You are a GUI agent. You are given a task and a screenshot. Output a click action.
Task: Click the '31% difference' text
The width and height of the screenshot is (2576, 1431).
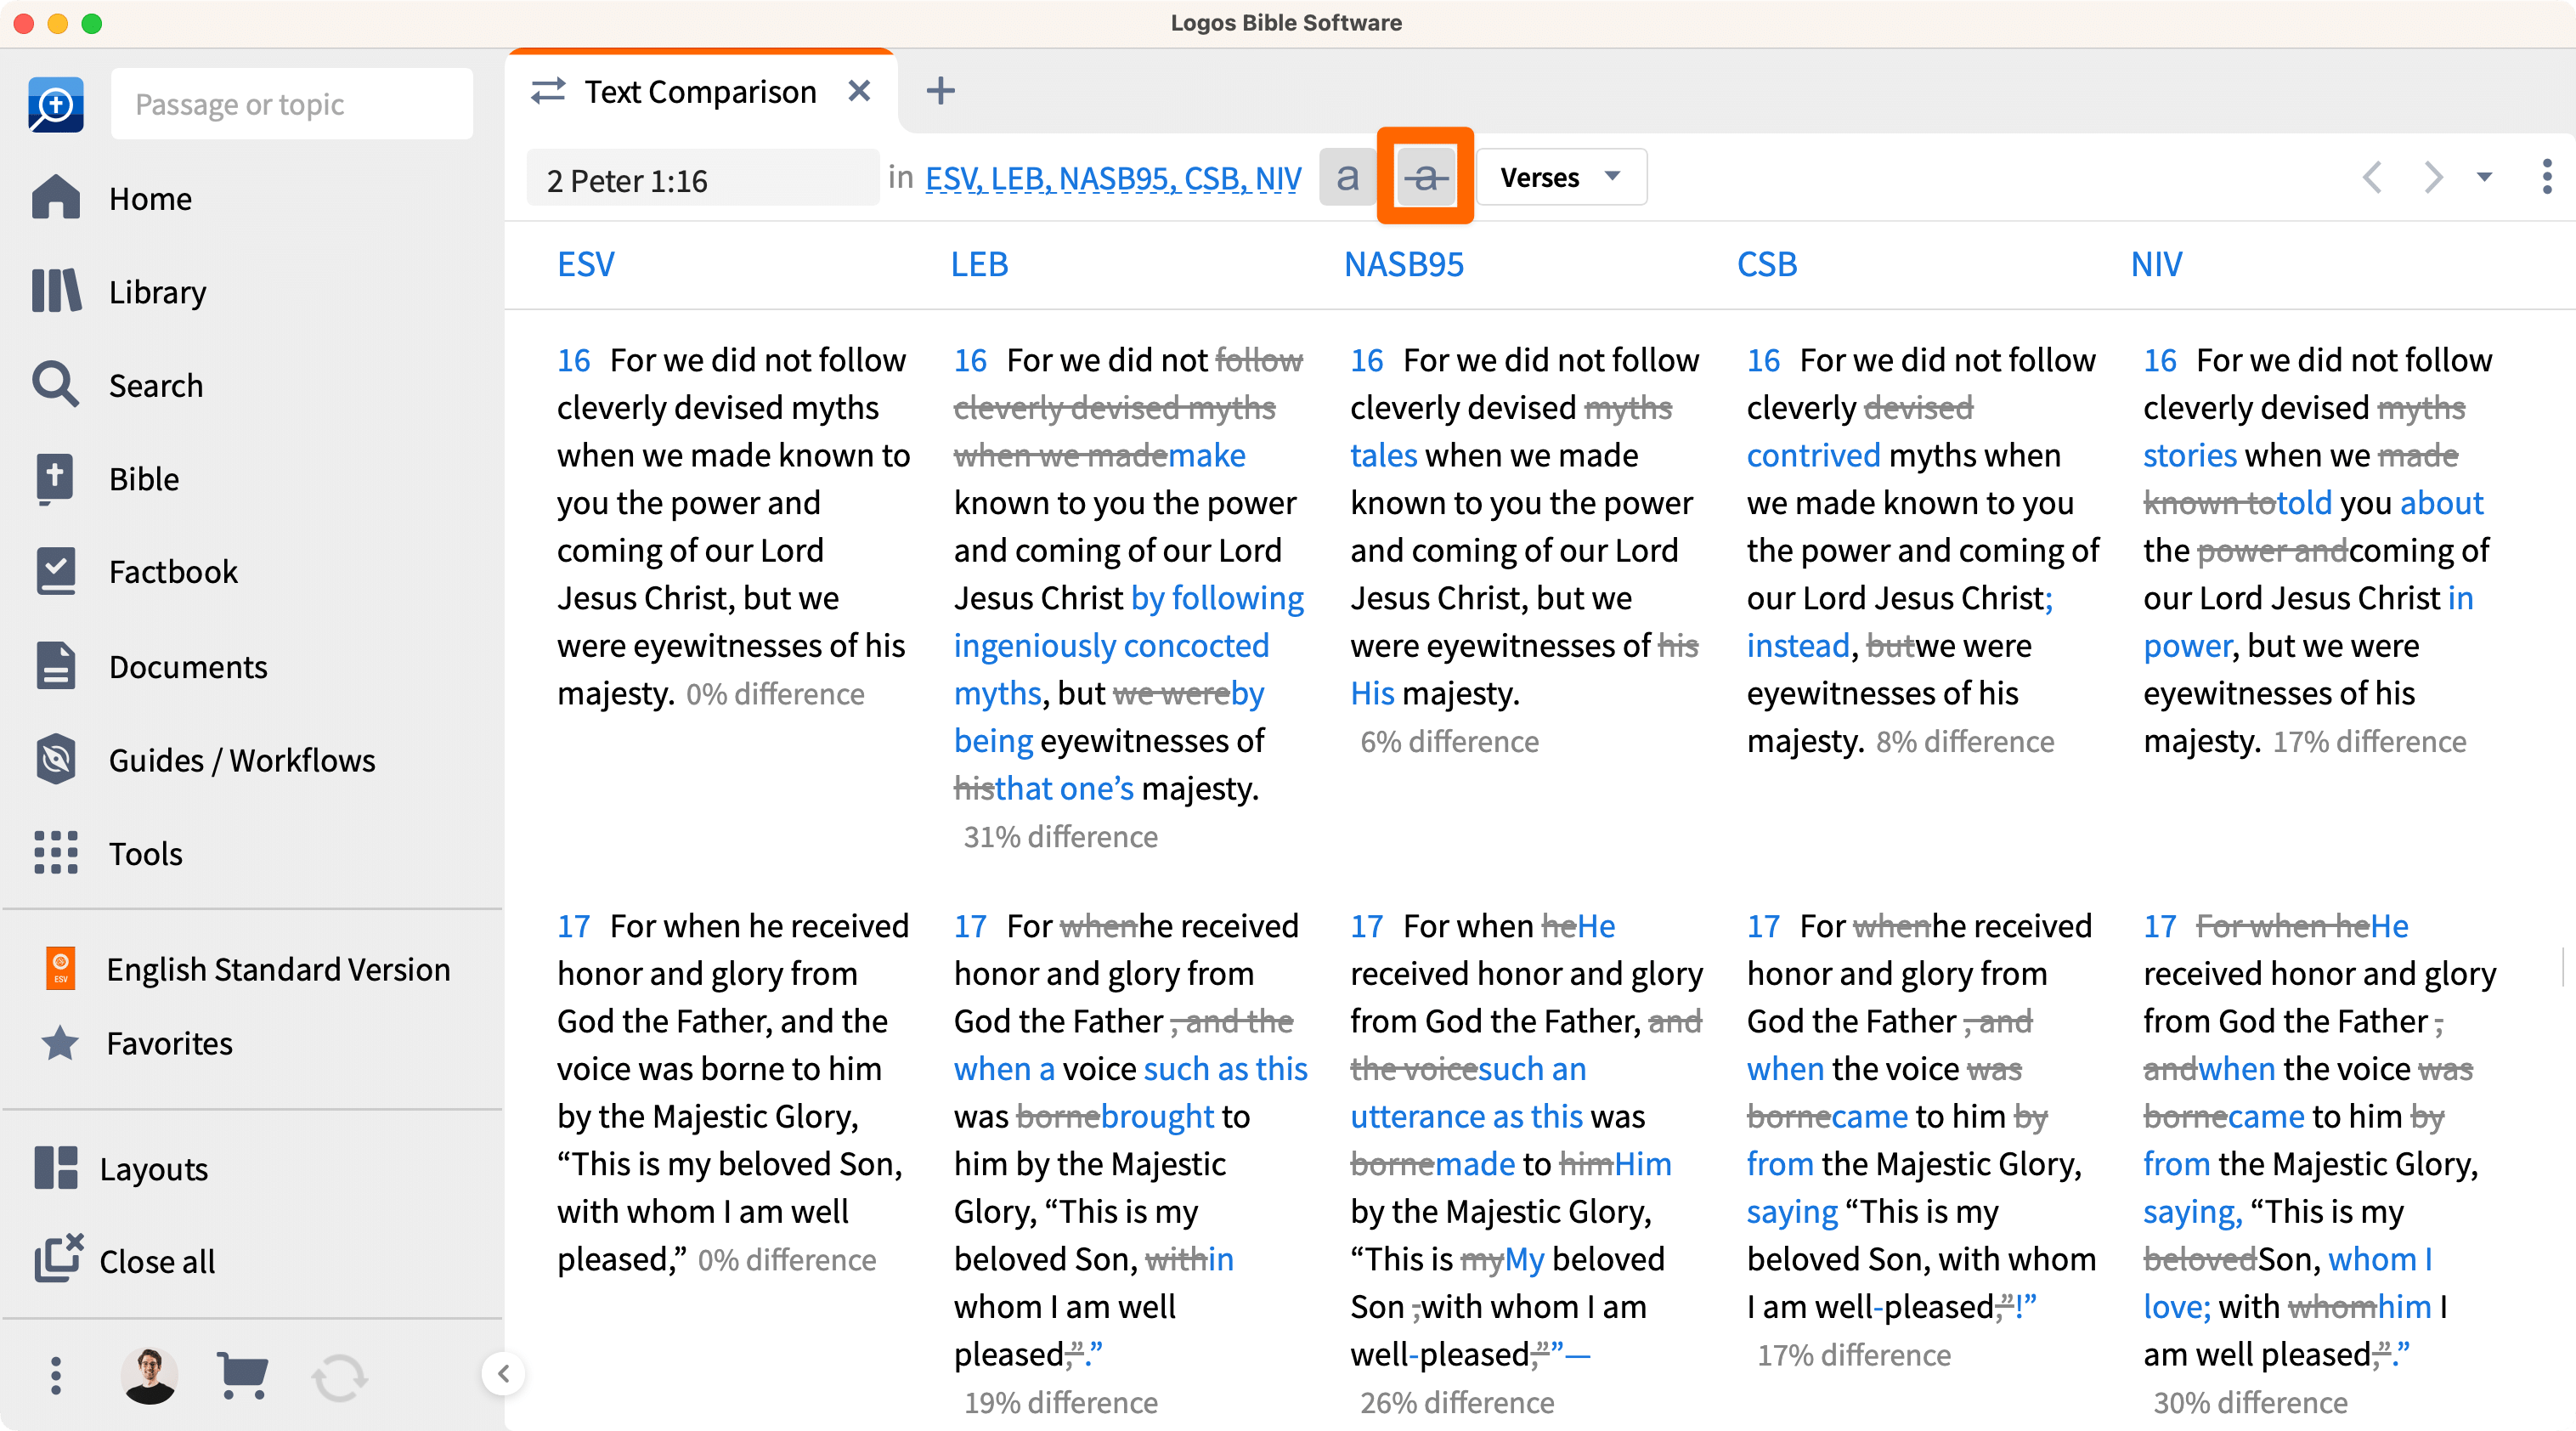tap(1061, 836)
